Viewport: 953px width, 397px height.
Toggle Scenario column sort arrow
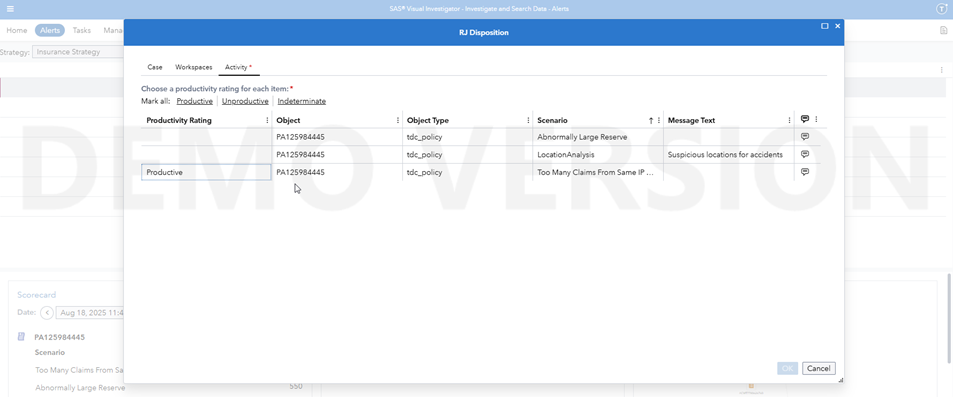[651, 120]
